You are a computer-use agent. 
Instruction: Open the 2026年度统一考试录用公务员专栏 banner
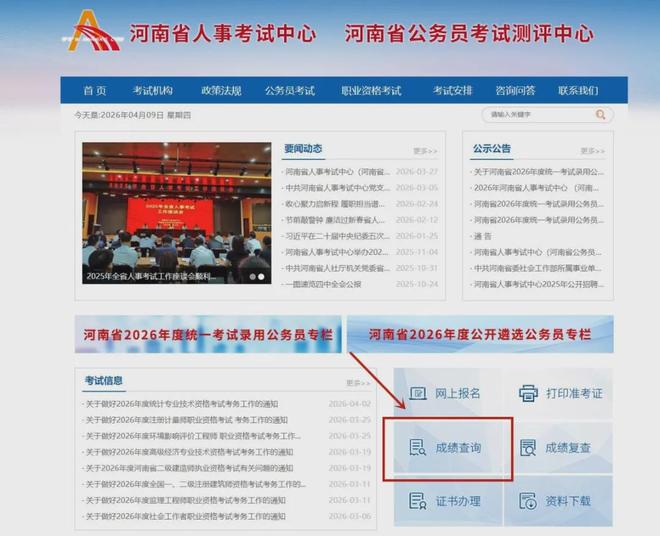click(208, 334)
